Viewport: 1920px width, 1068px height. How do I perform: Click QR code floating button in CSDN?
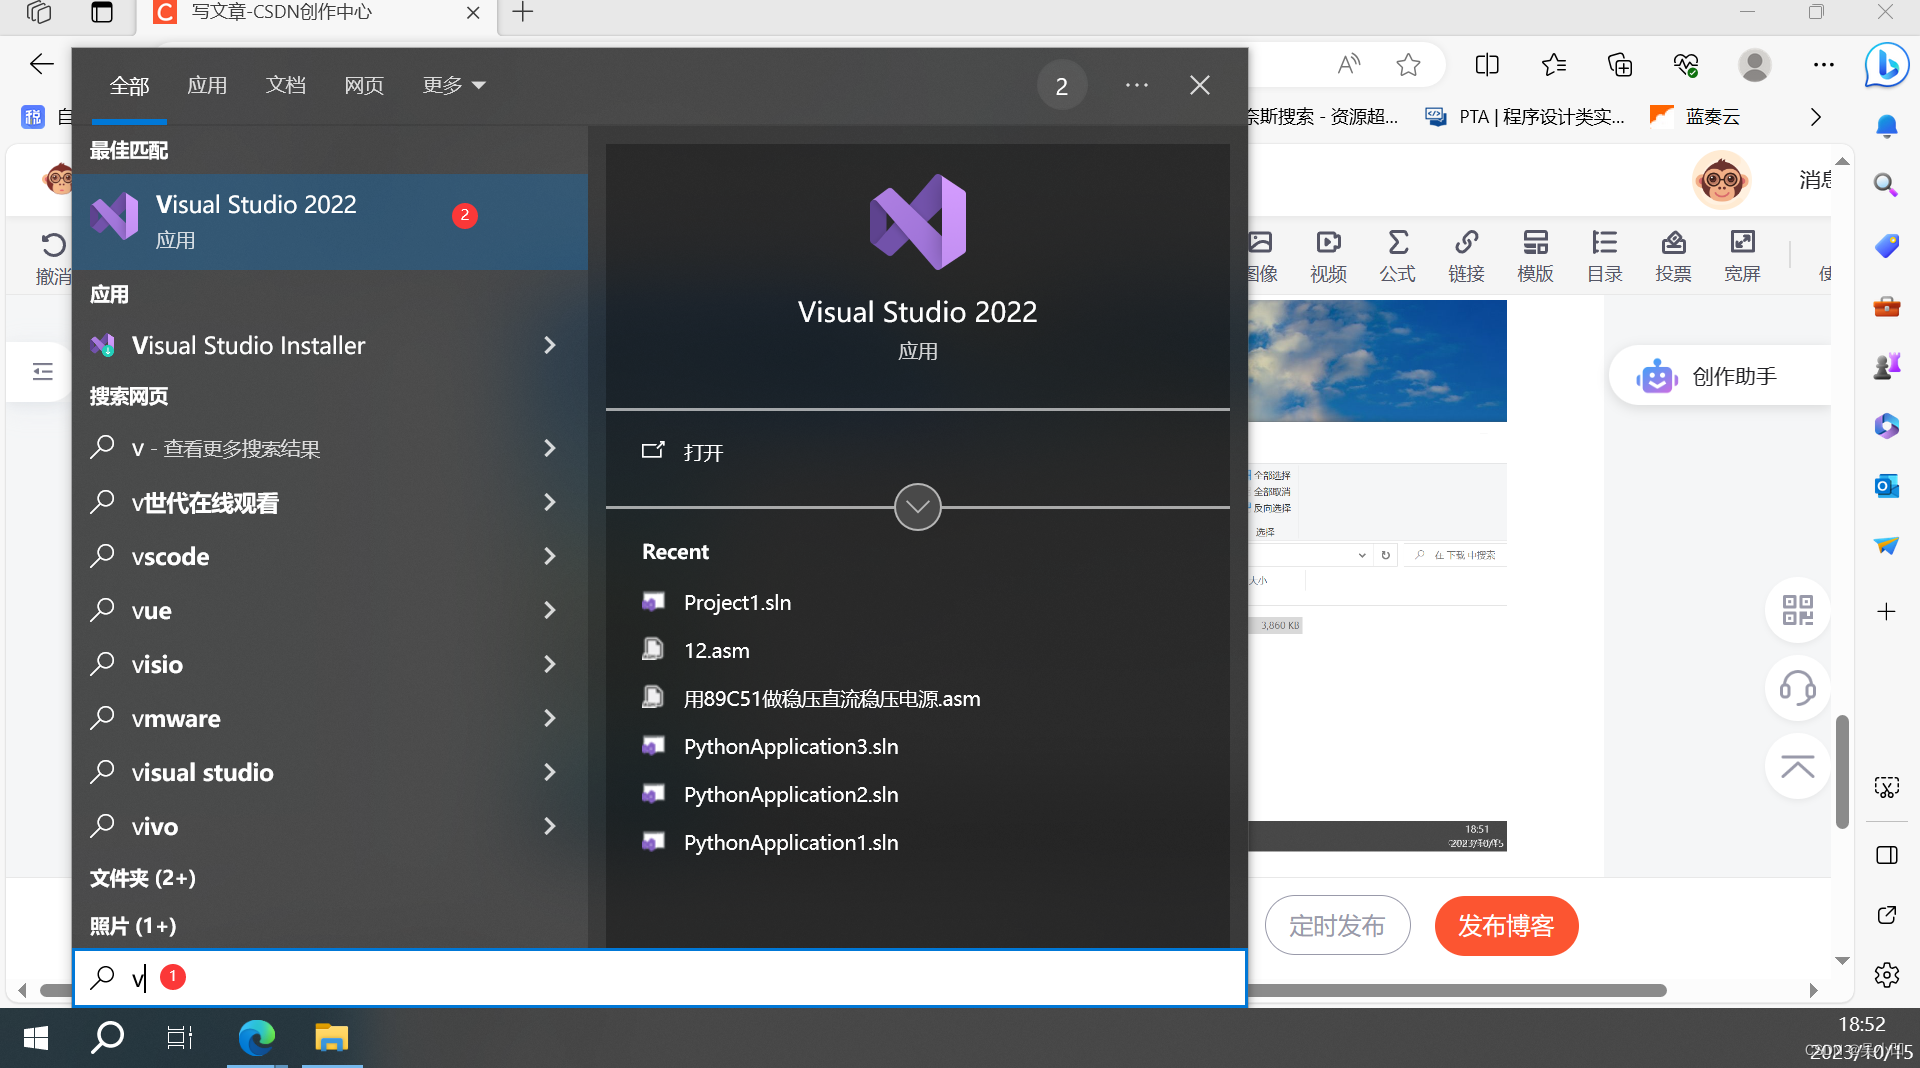pyautogui.click(x=1797, y=610)
